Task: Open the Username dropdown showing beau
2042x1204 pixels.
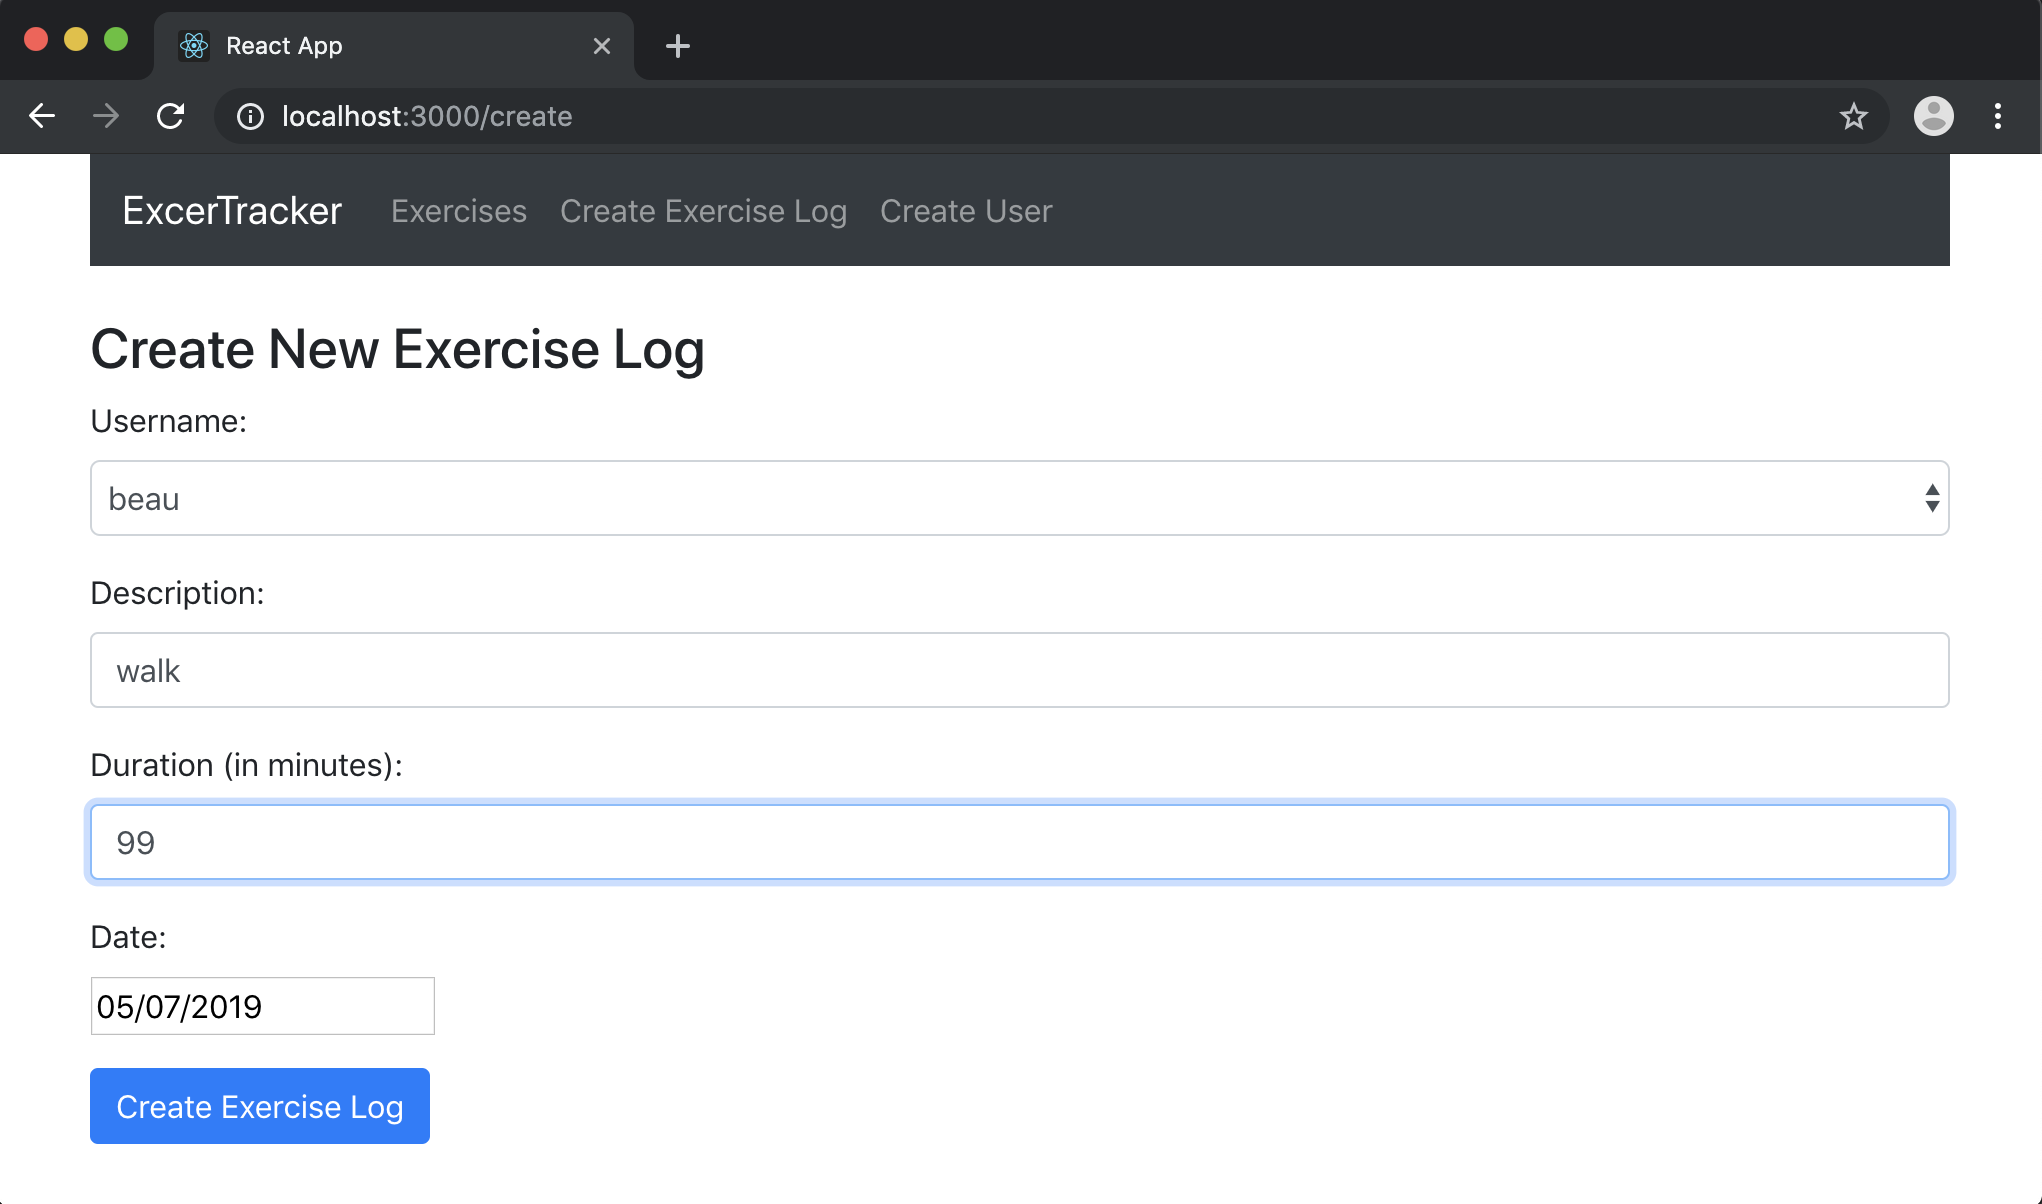Action: coord(1000,498)
